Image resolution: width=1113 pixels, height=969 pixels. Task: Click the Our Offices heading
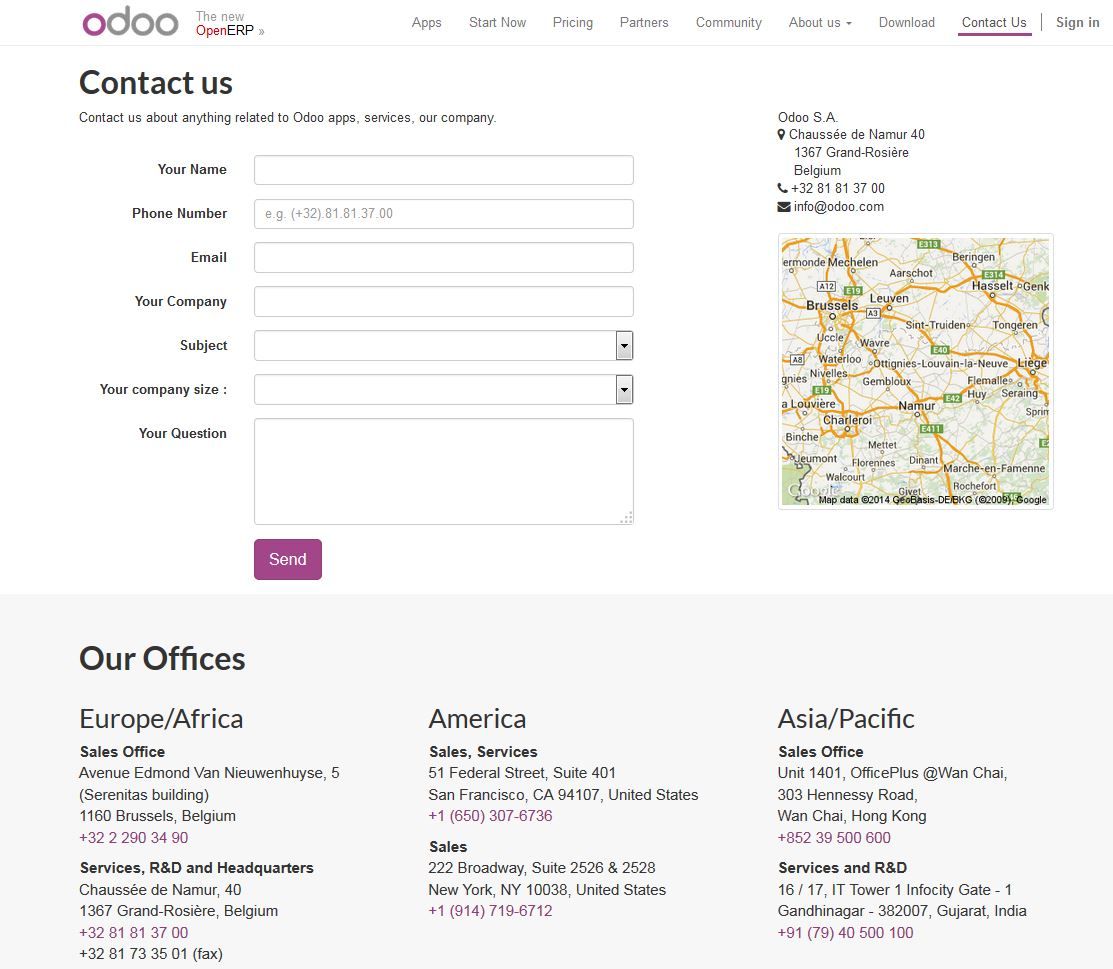click(162, 658)
